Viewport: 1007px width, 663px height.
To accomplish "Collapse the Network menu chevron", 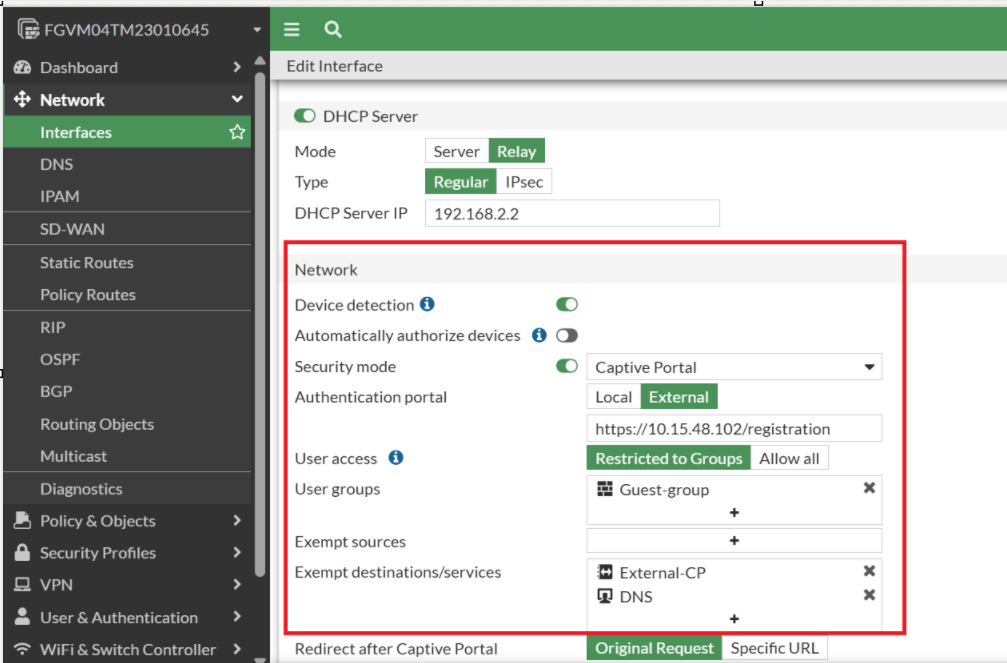I will 237,99.
